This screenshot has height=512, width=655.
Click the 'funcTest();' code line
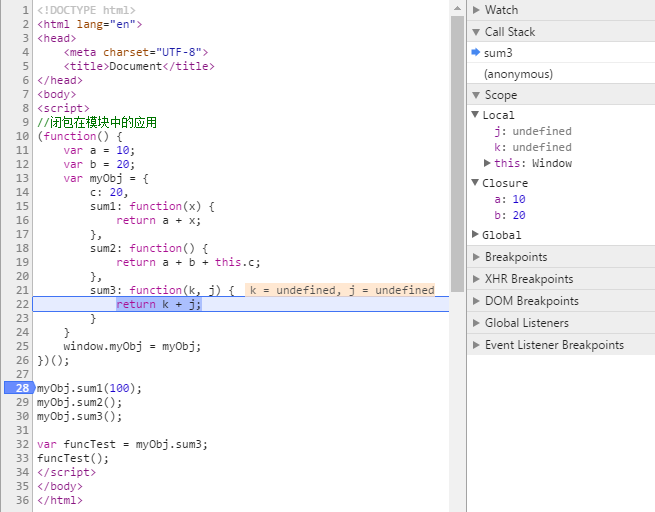(x=73, y=458)
